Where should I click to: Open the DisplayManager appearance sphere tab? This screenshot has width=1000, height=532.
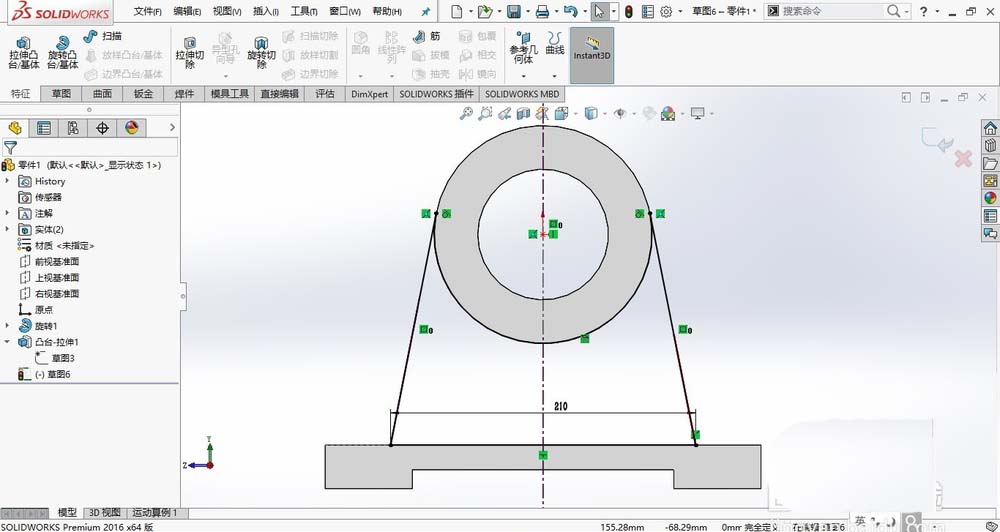(x=131, y=128)
